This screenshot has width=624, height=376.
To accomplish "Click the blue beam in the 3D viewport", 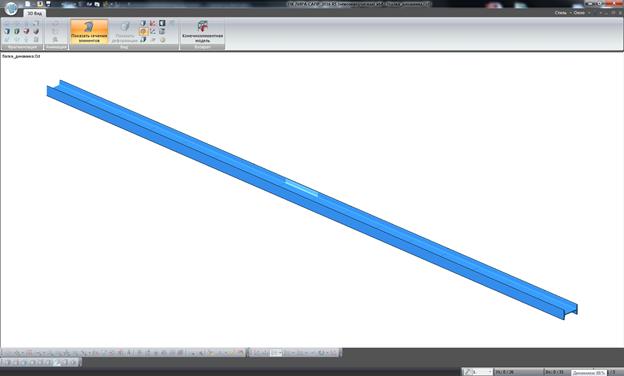I will point(312,198).
